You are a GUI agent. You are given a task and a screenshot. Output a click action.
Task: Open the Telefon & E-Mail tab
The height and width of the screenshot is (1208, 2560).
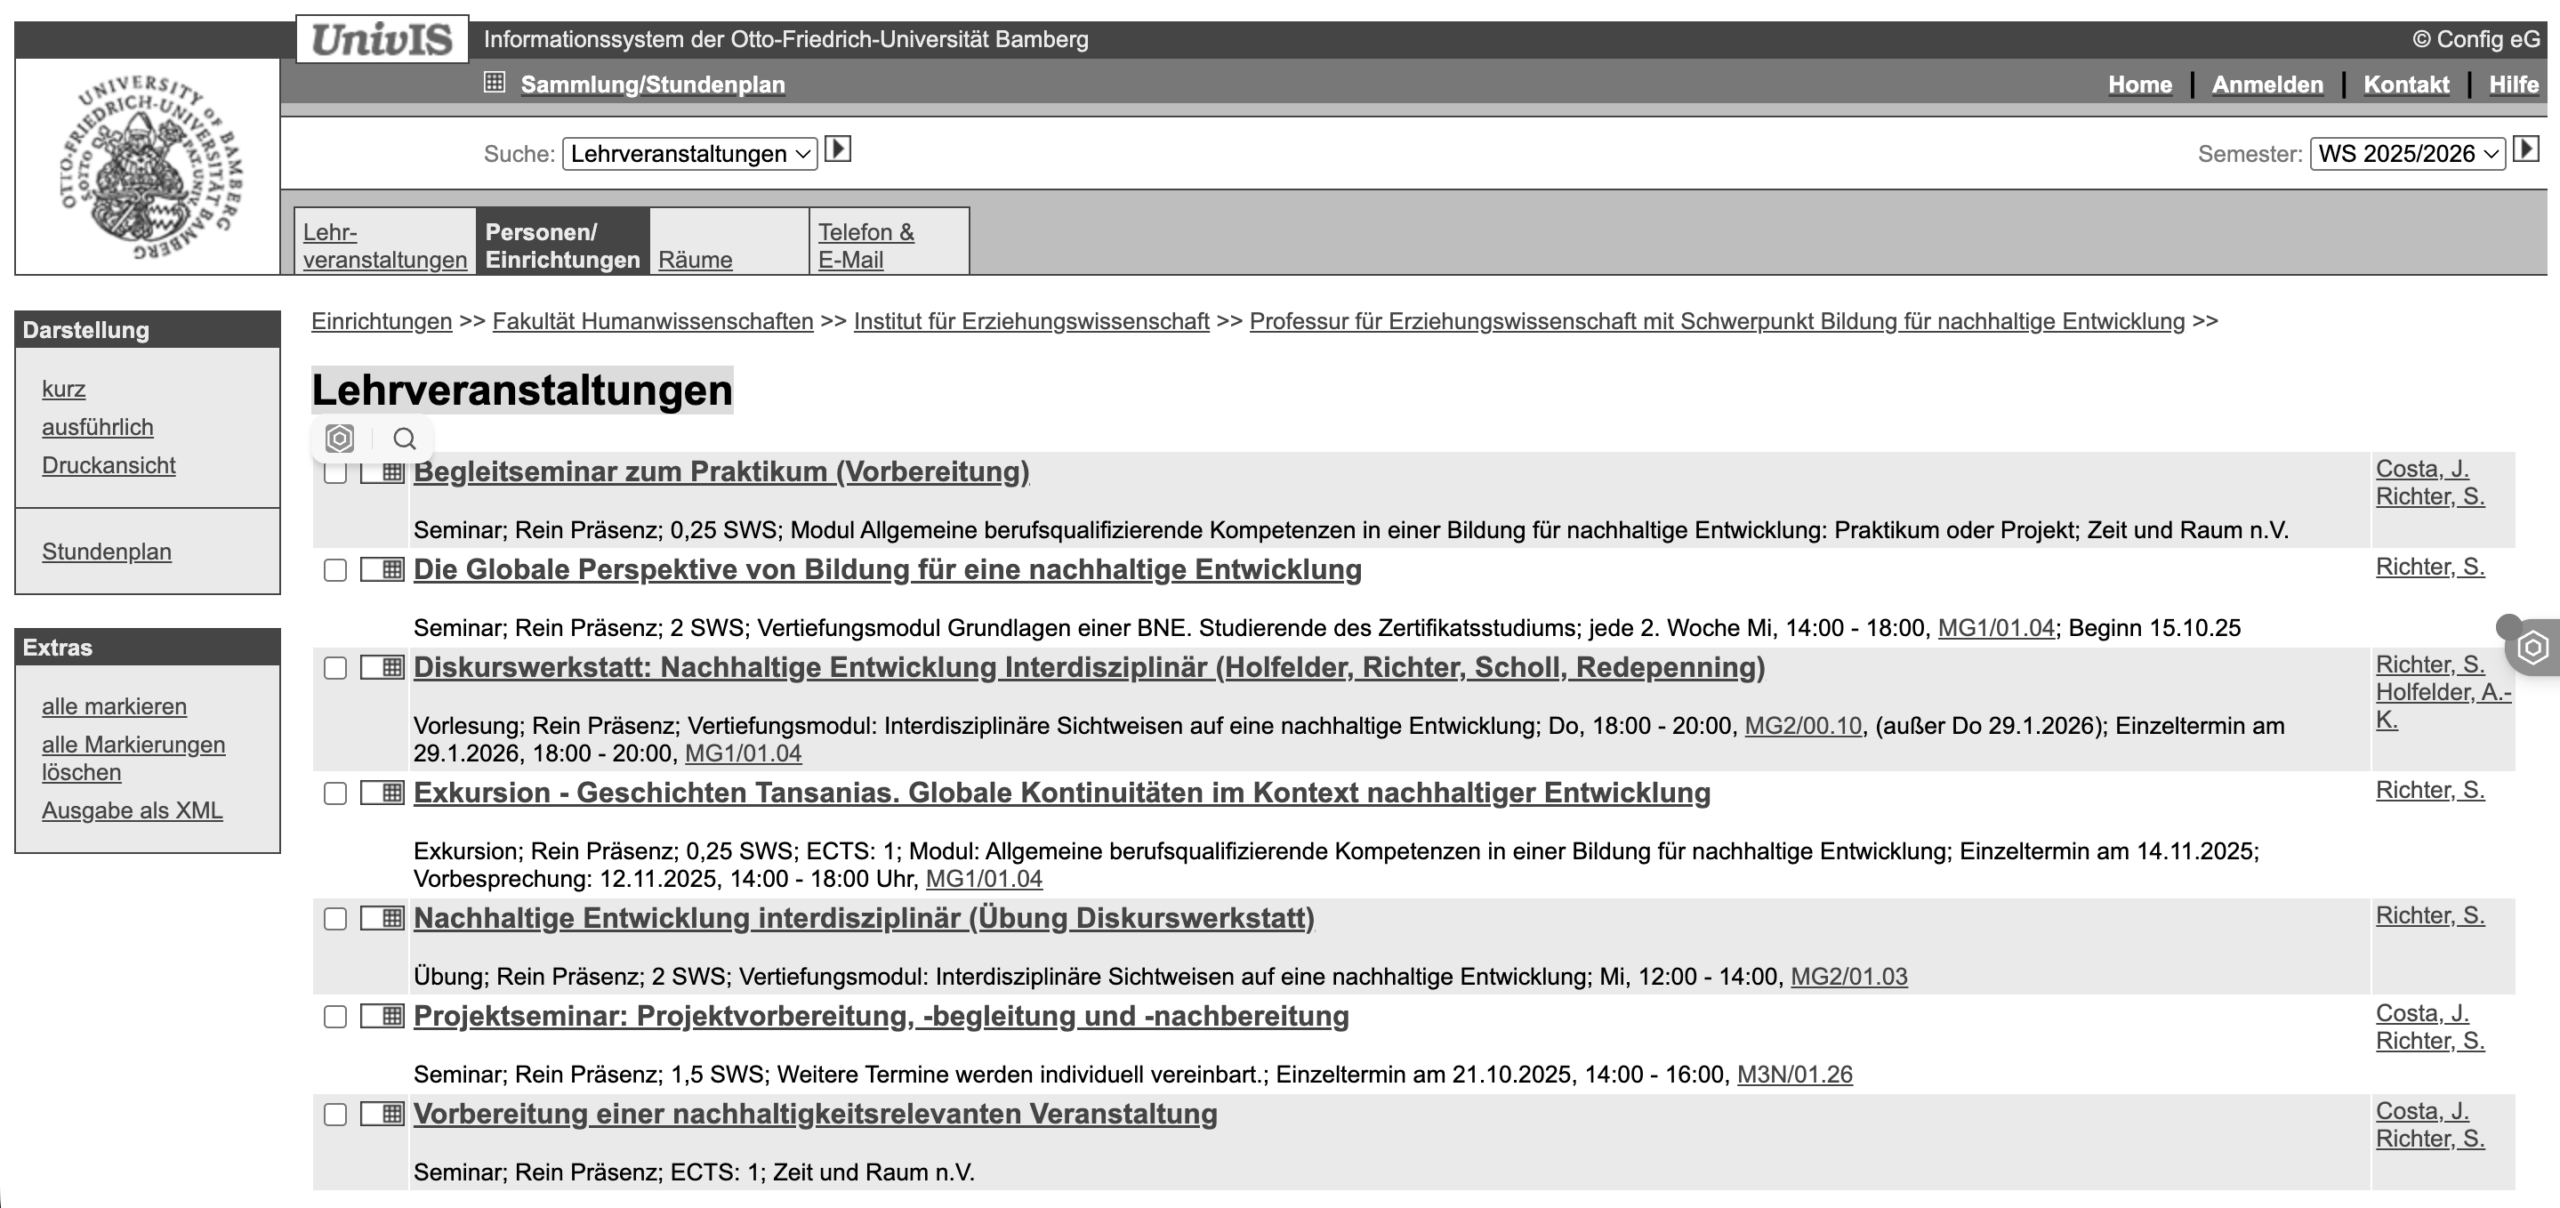click(866, 246)
